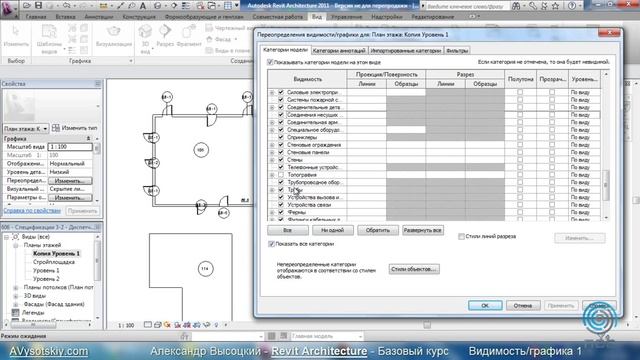Click the Разрез (Section) tool icon

(165, 31)
